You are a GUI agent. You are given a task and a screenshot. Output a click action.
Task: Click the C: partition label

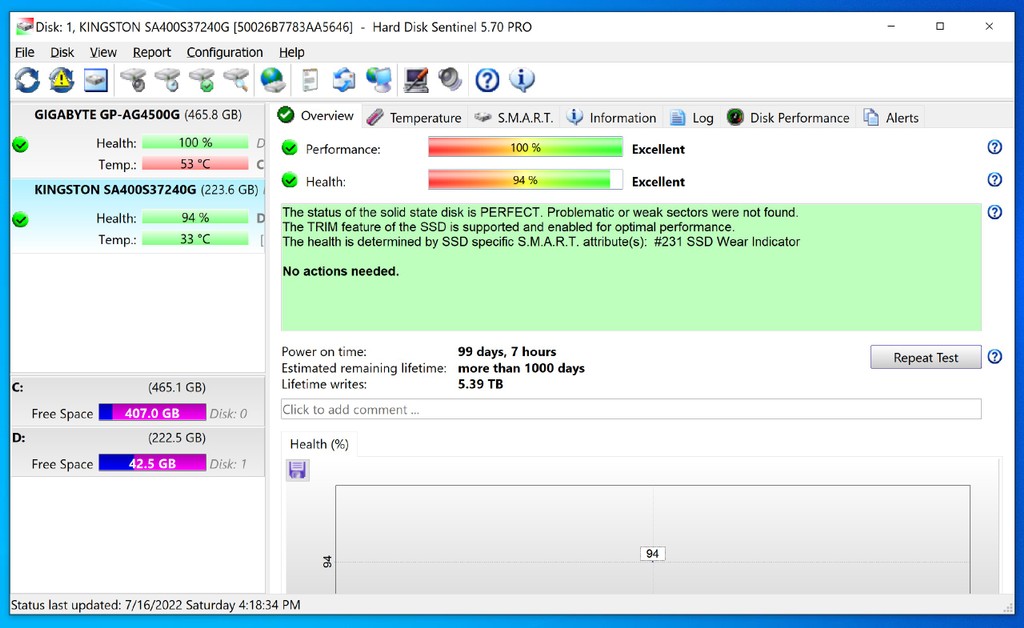click(18, 387)
